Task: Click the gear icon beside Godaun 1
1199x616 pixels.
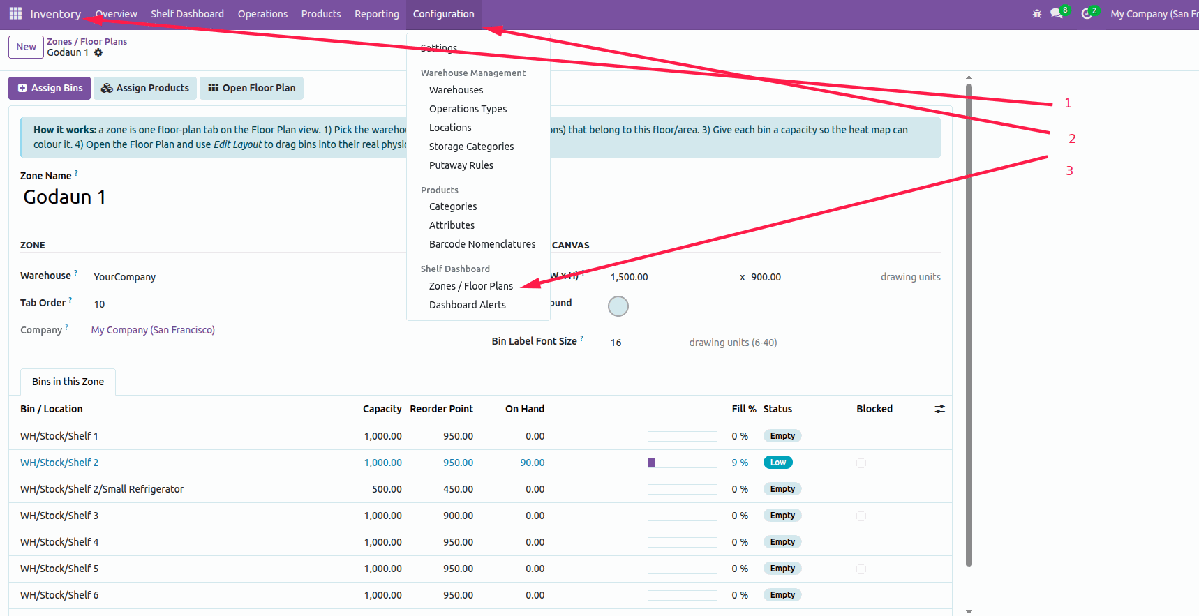Action: 98,53
